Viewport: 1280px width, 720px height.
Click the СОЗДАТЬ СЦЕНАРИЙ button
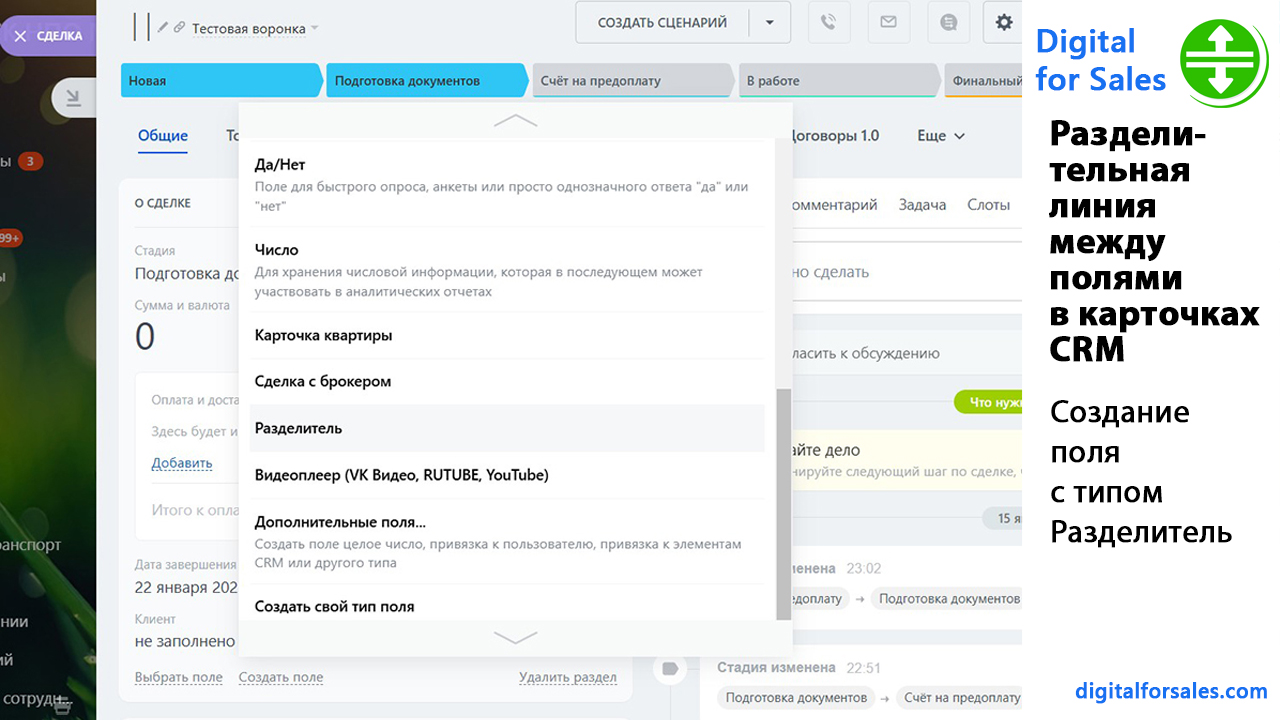662,22
